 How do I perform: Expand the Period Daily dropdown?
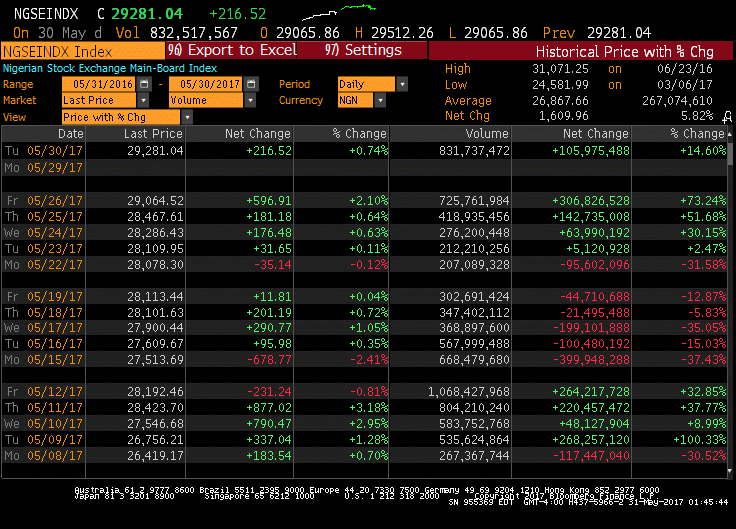pos(402,84)
